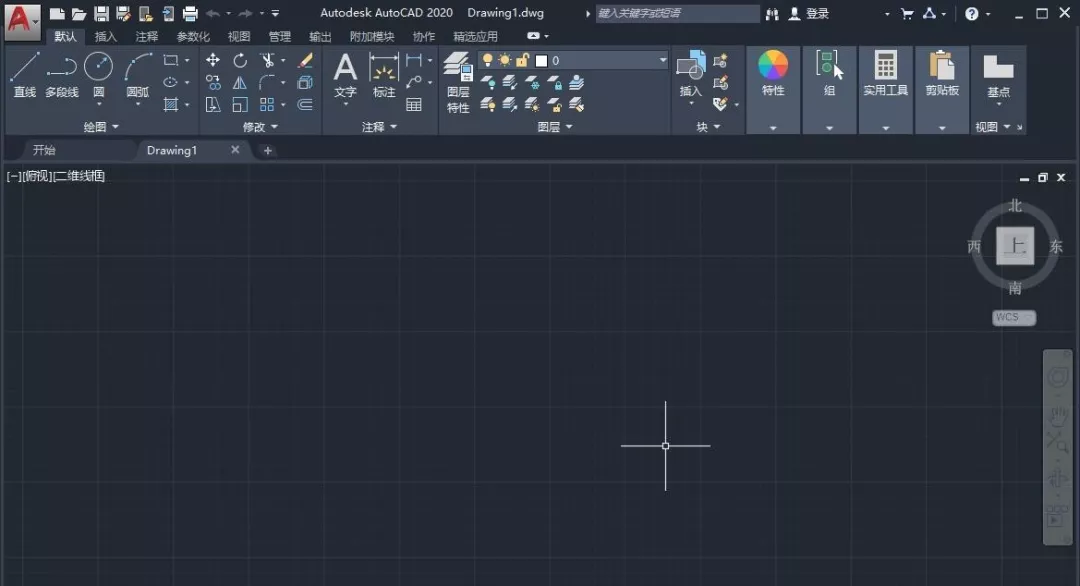Open the layer 0 dropdown list
This screenshot has width=1080, height=586.
tap(663, 61)
